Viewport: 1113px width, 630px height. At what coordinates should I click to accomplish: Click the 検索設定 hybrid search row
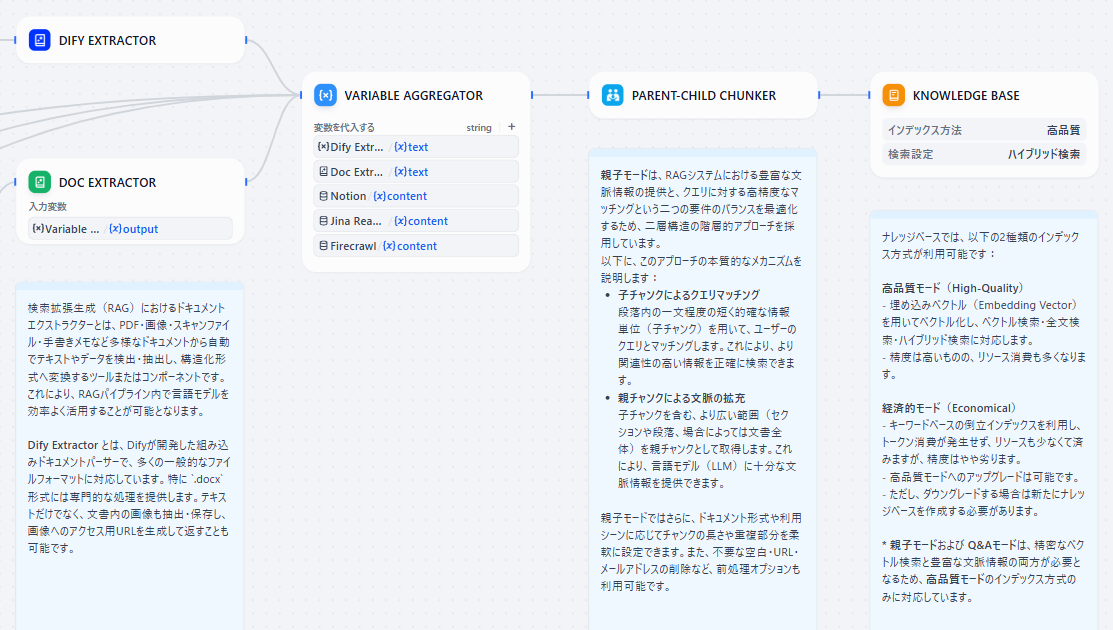983,155
